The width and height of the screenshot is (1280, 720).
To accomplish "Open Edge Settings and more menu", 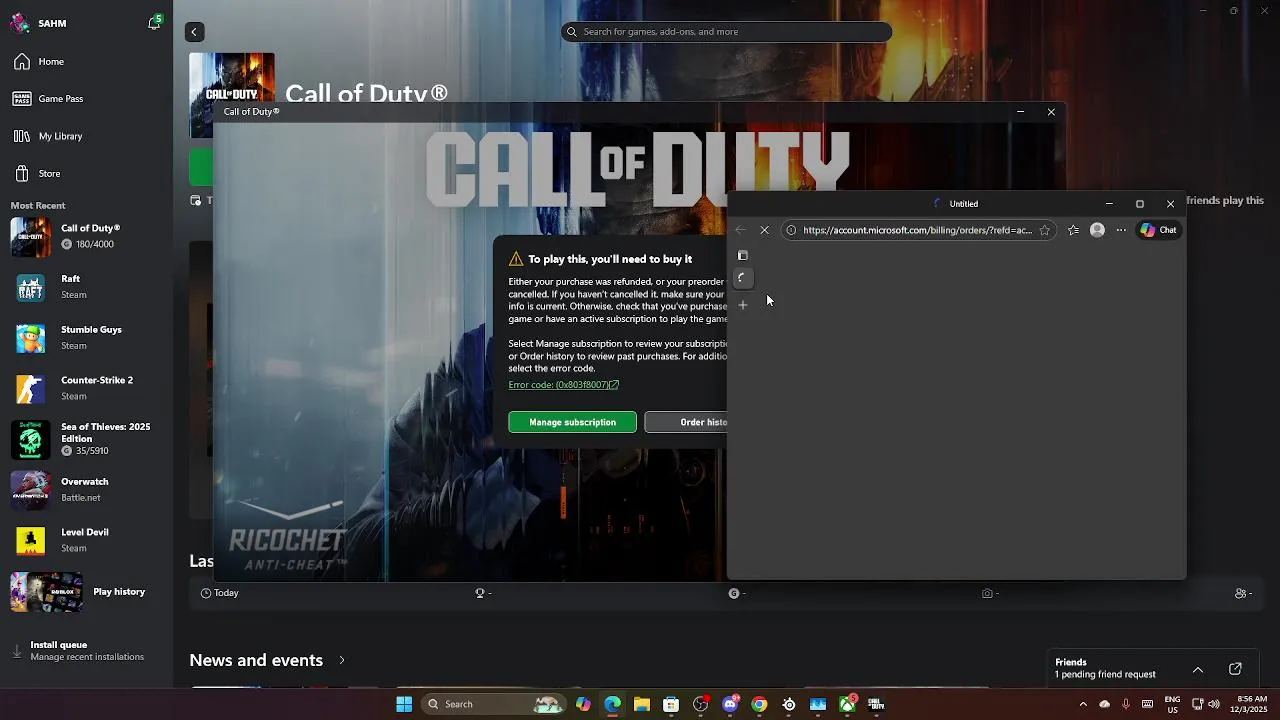I will coord(1121,230).
